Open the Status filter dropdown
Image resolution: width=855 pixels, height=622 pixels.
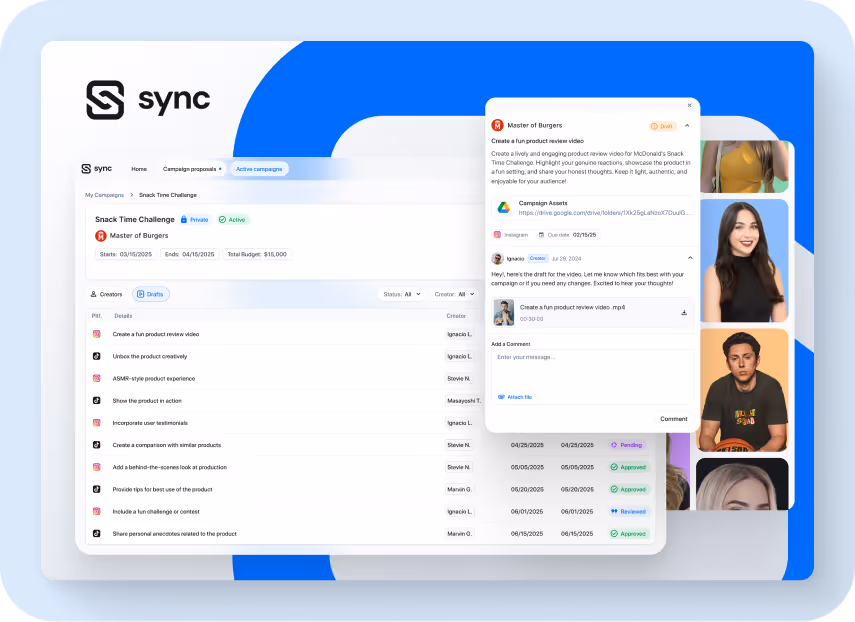point(402,294)
